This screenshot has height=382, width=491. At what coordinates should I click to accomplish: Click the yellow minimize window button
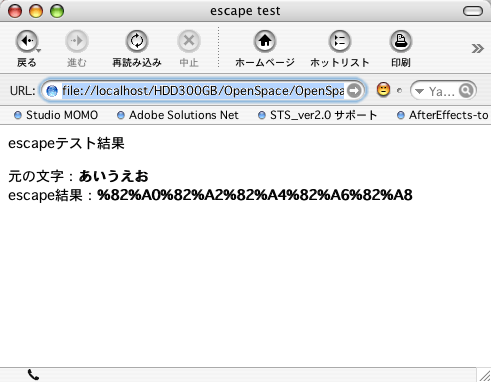(36, 11)
